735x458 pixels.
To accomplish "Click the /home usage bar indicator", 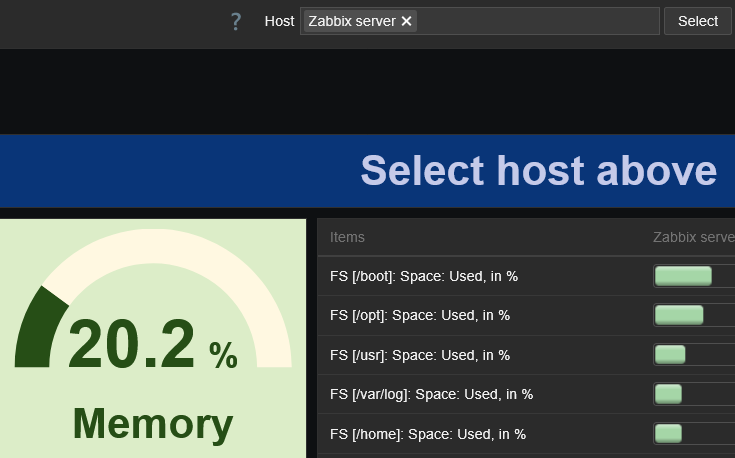I will pos(668,433).
